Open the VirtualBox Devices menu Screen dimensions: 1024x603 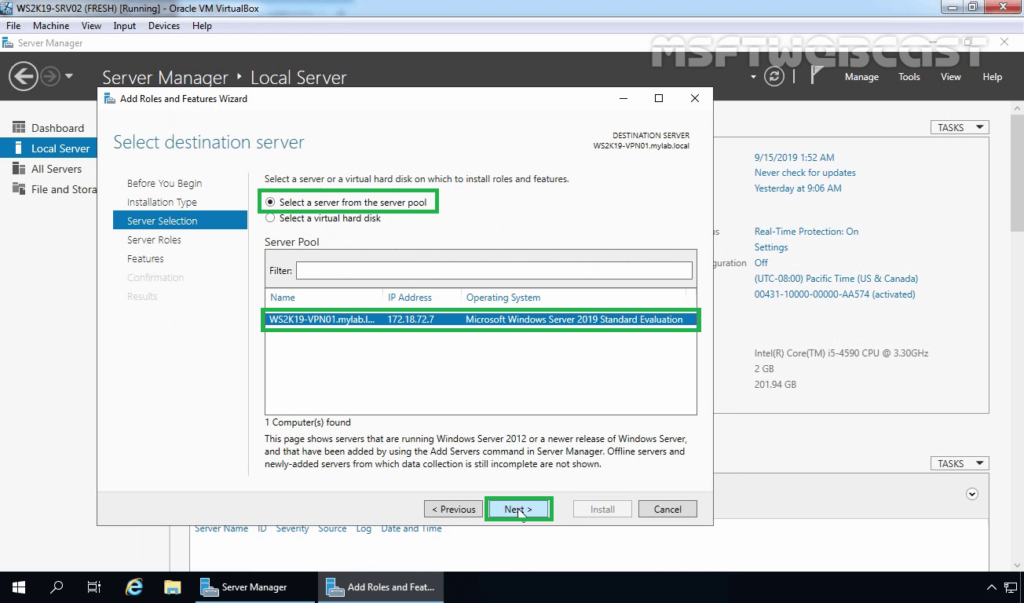164,25
